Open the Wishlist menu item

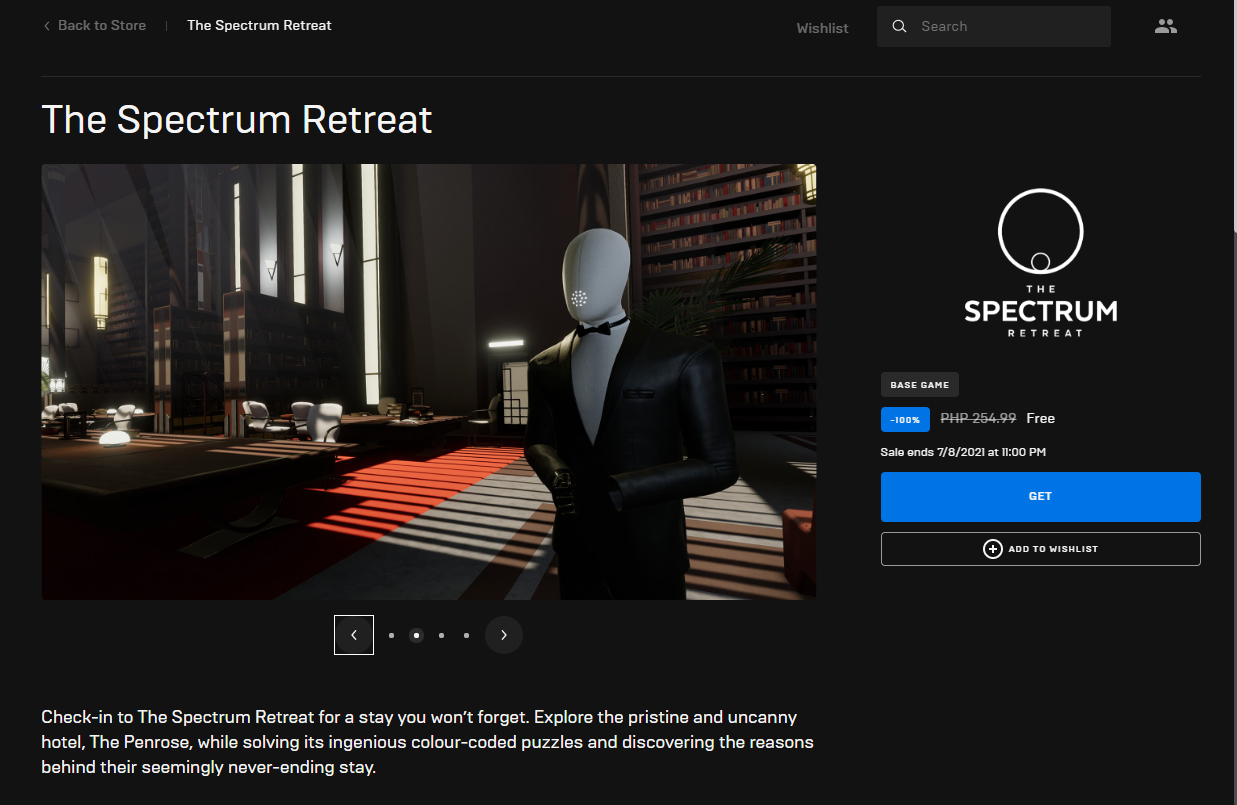[x=822, y=28]
